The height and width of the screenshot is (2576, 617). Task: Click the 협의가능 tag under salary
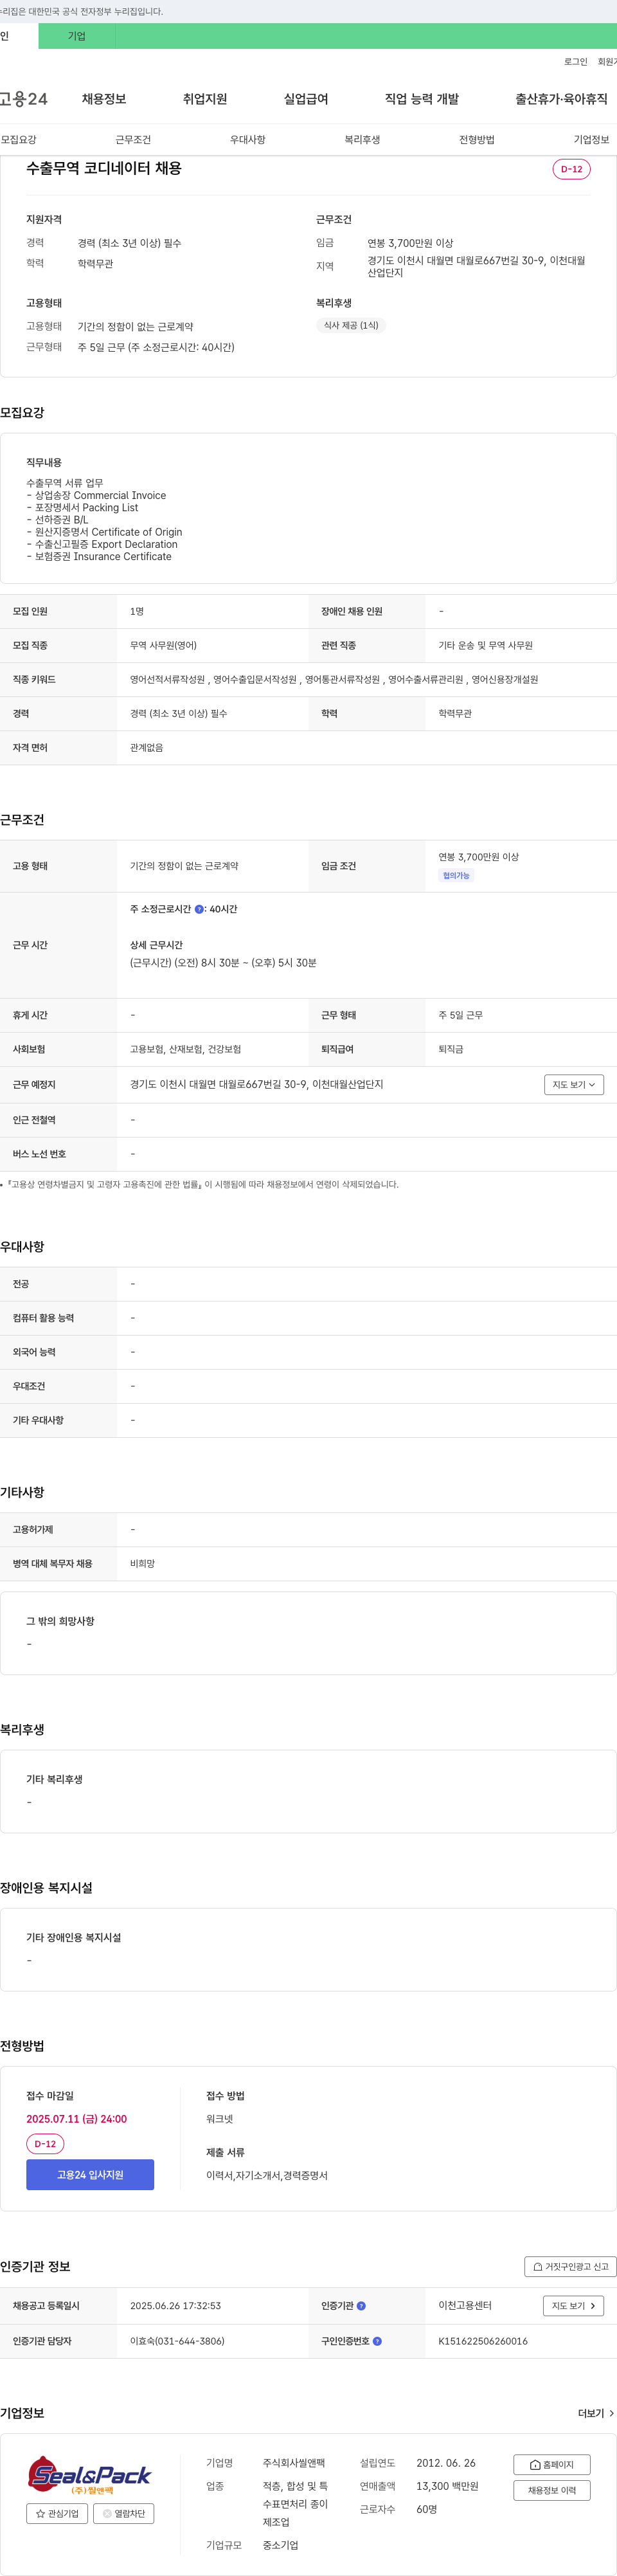[x=456, y=876]
